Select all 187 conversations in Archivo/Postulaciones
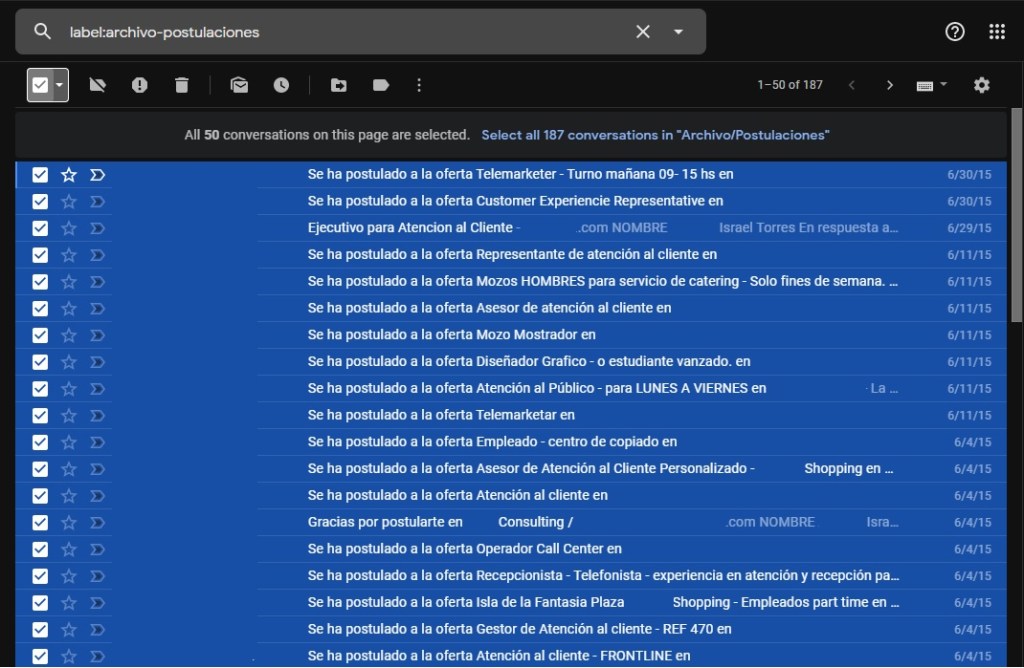Image resolution: width=1024 pixels, height=668 pixels. [655, 135]
